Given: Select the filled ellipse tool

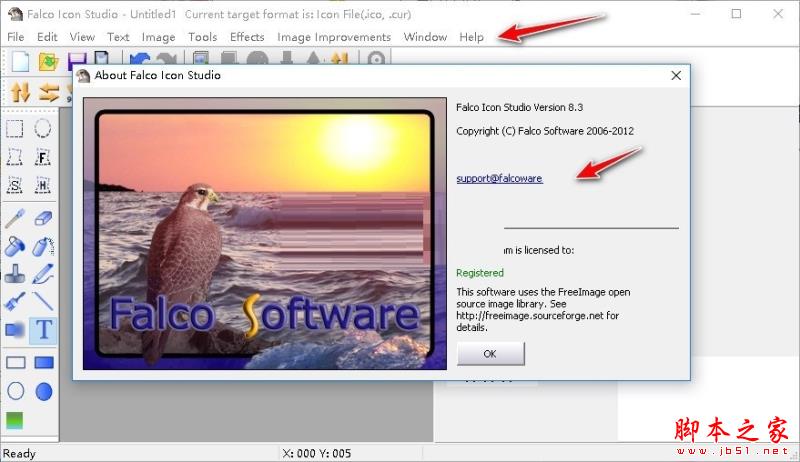Looking at the screenshot, I should click(x=44, y=392).
